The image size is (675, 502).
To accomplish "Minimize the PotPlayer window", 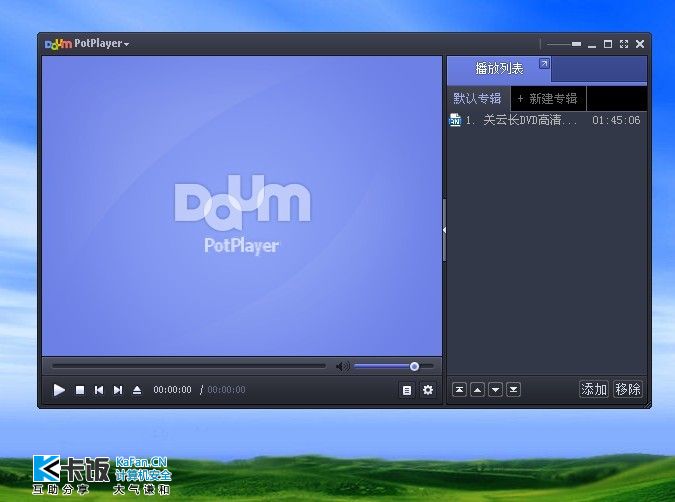I will (592, 45).
